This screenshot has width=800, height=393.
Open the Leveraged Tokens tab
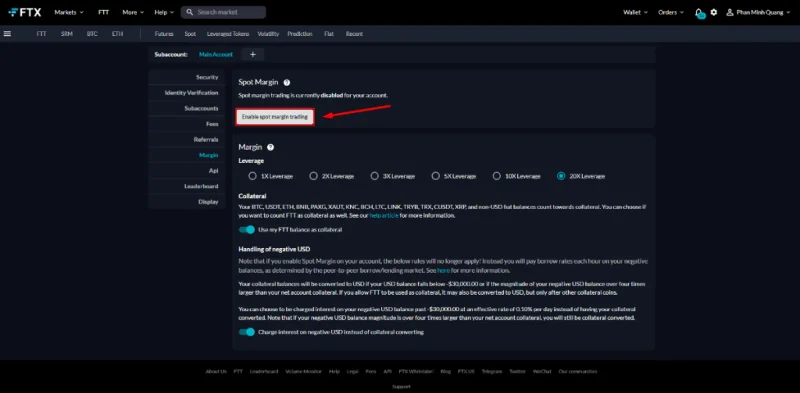pos(228,34)
